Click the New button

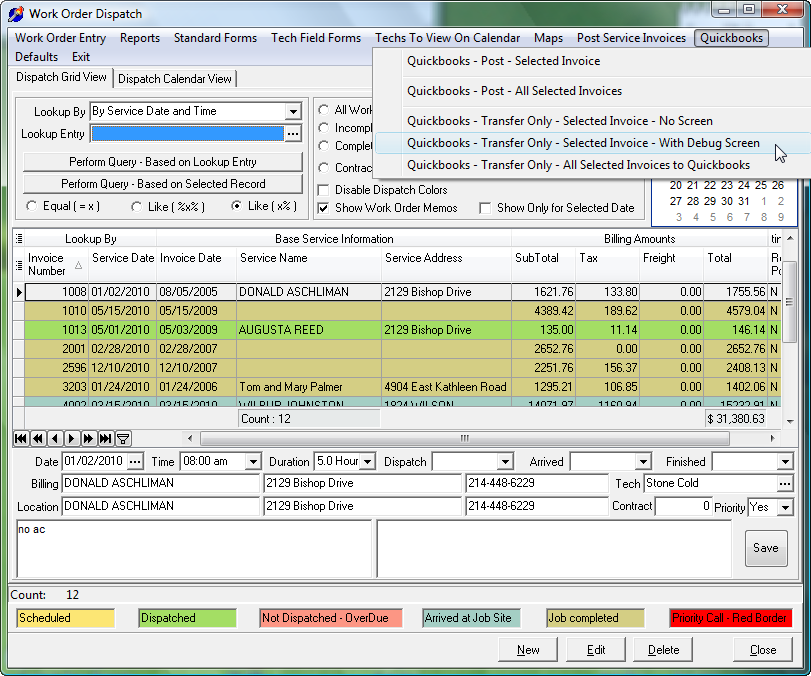click(x=528, y=650)
